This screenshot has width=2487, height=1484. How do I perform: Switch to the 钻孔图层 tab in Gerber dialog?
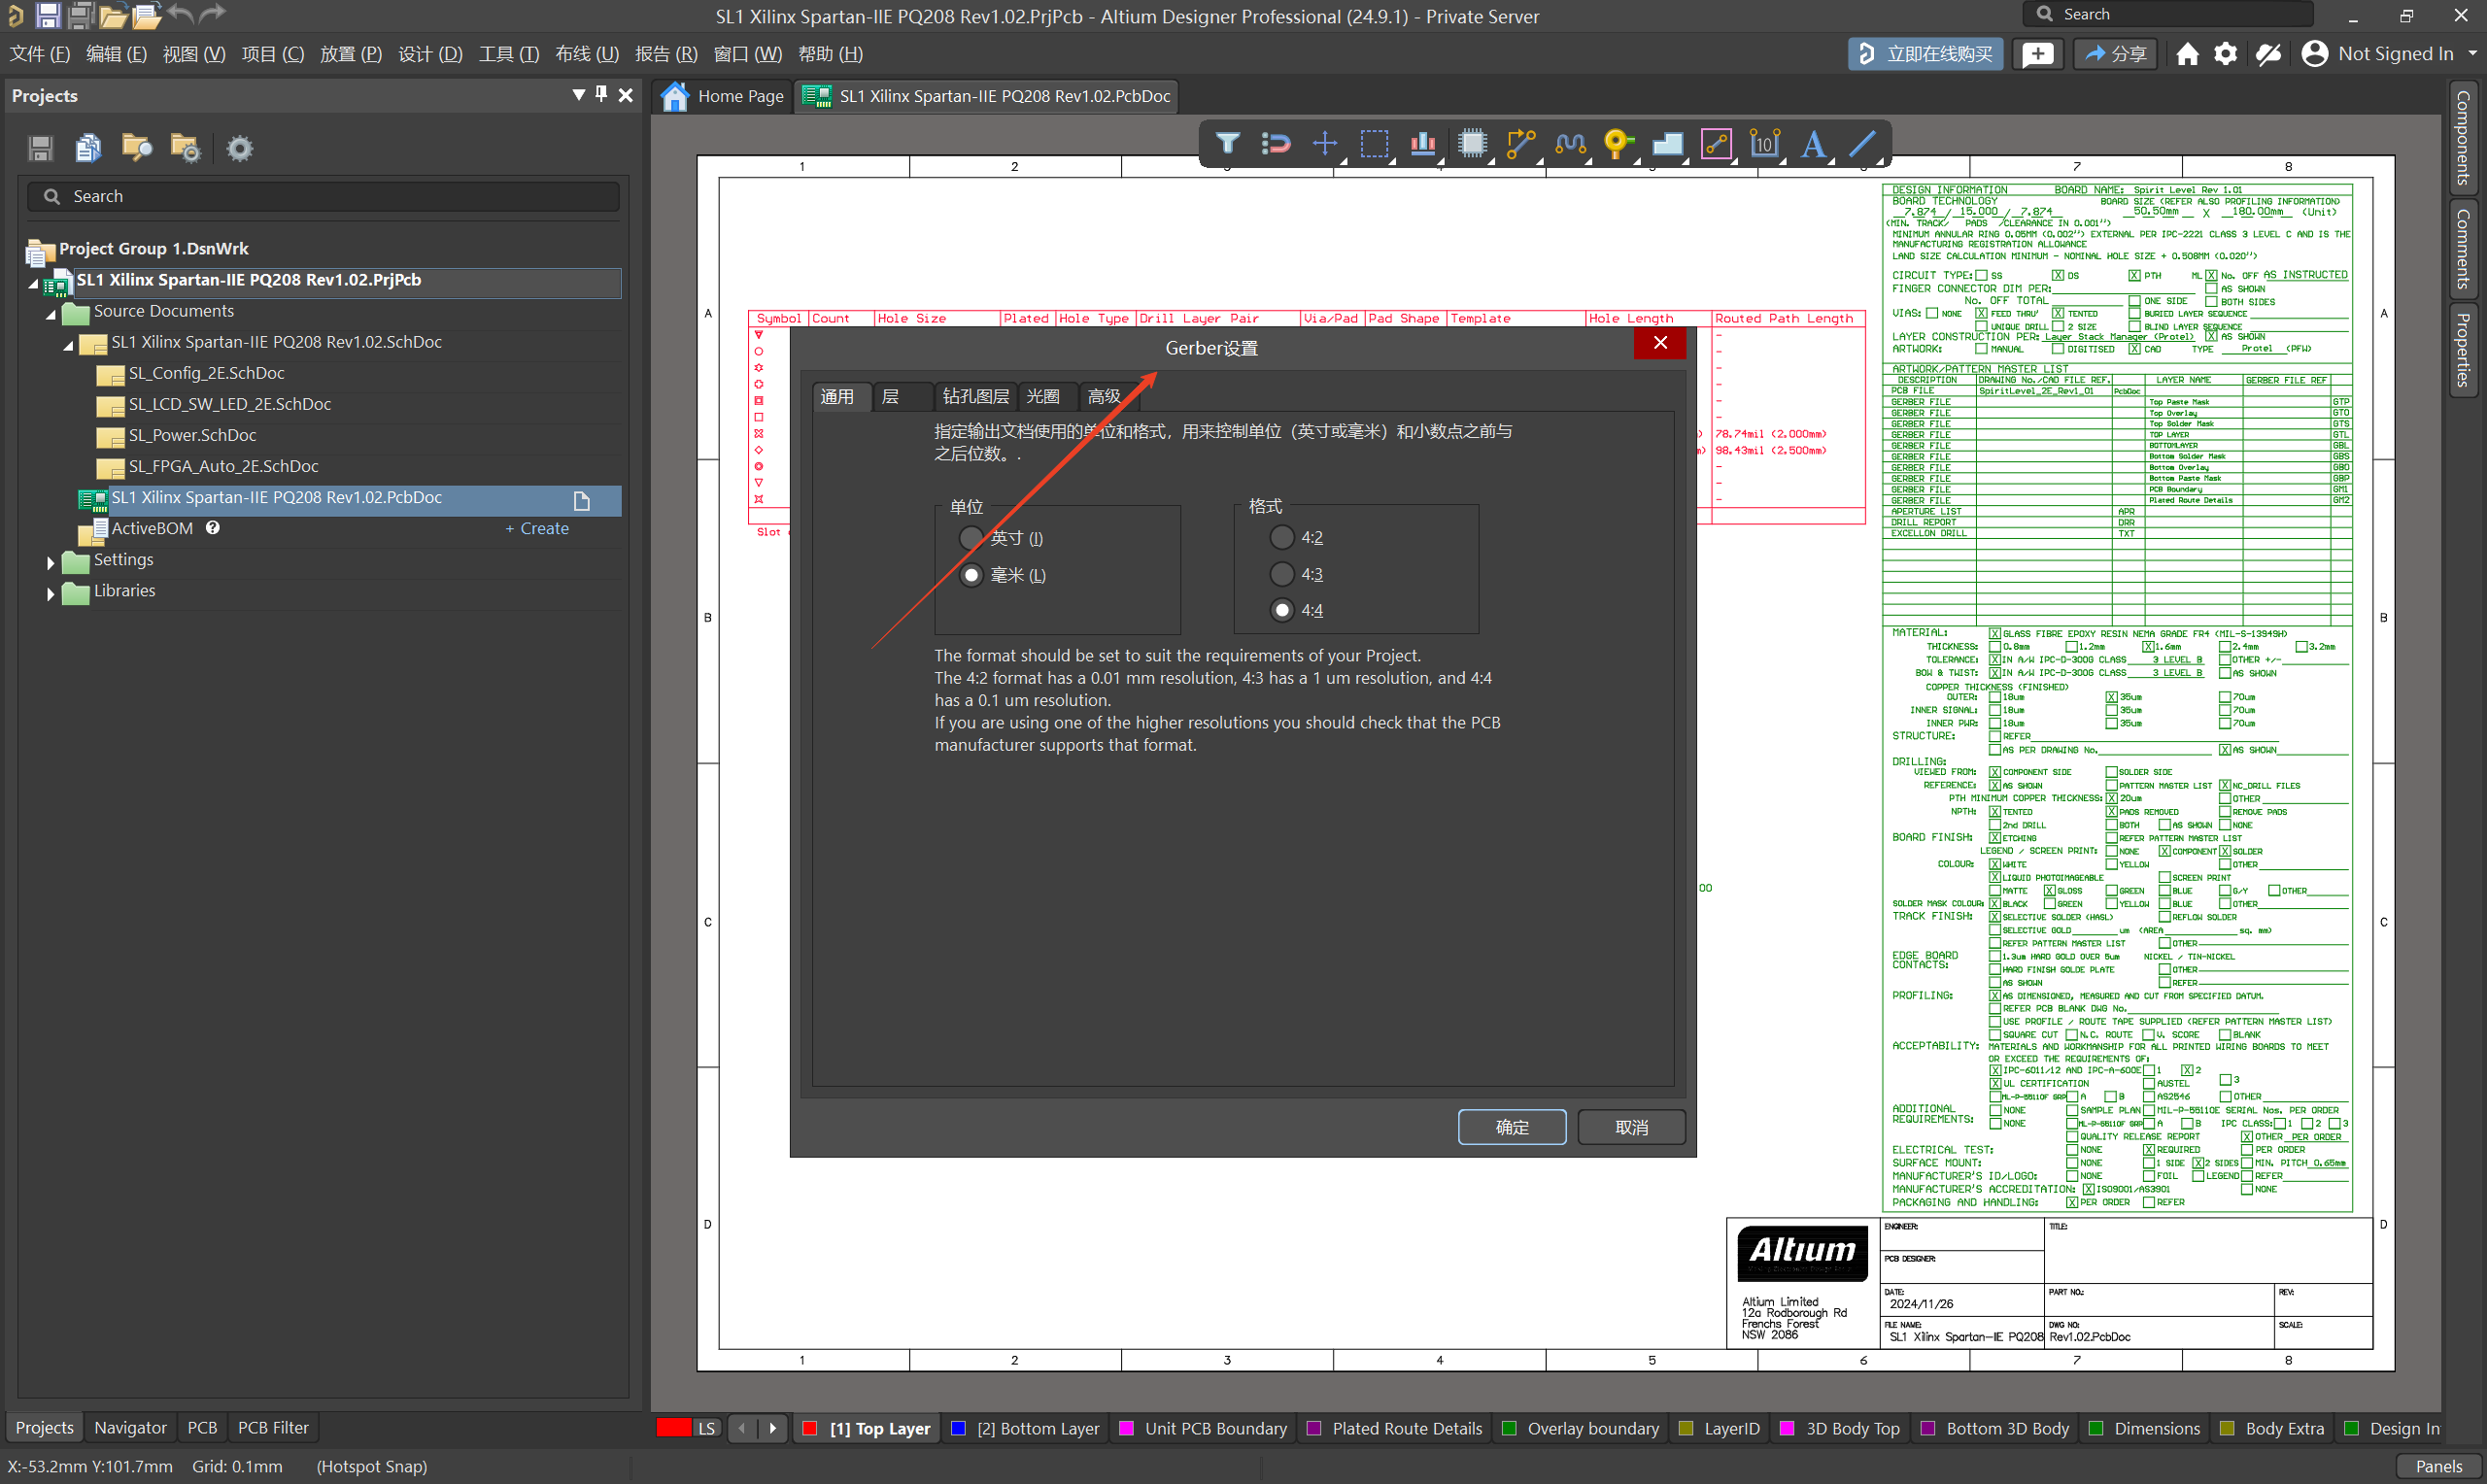pos(976,397)
